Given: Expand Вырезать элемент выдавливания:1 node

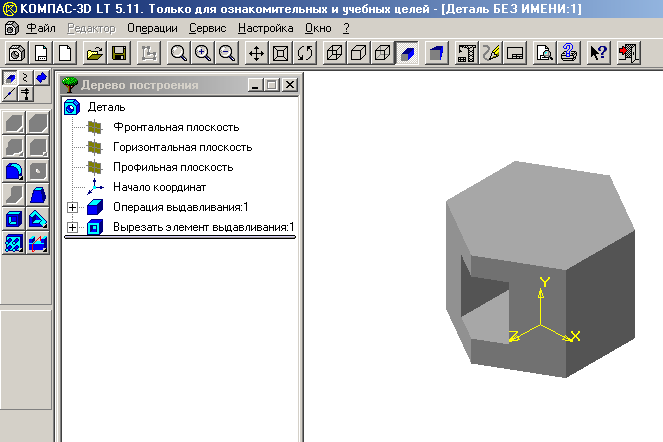Looking at the screenshot, I should click(72, 227).
